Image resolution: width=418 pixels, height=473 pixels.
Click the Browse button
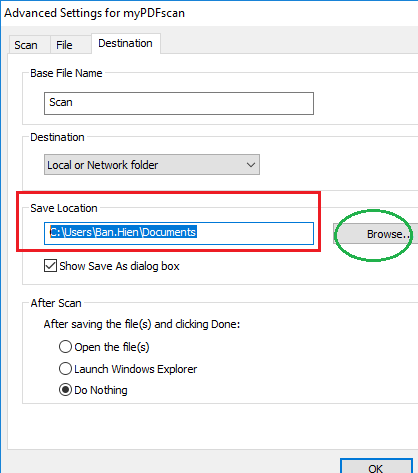click(x=376, y=234)
